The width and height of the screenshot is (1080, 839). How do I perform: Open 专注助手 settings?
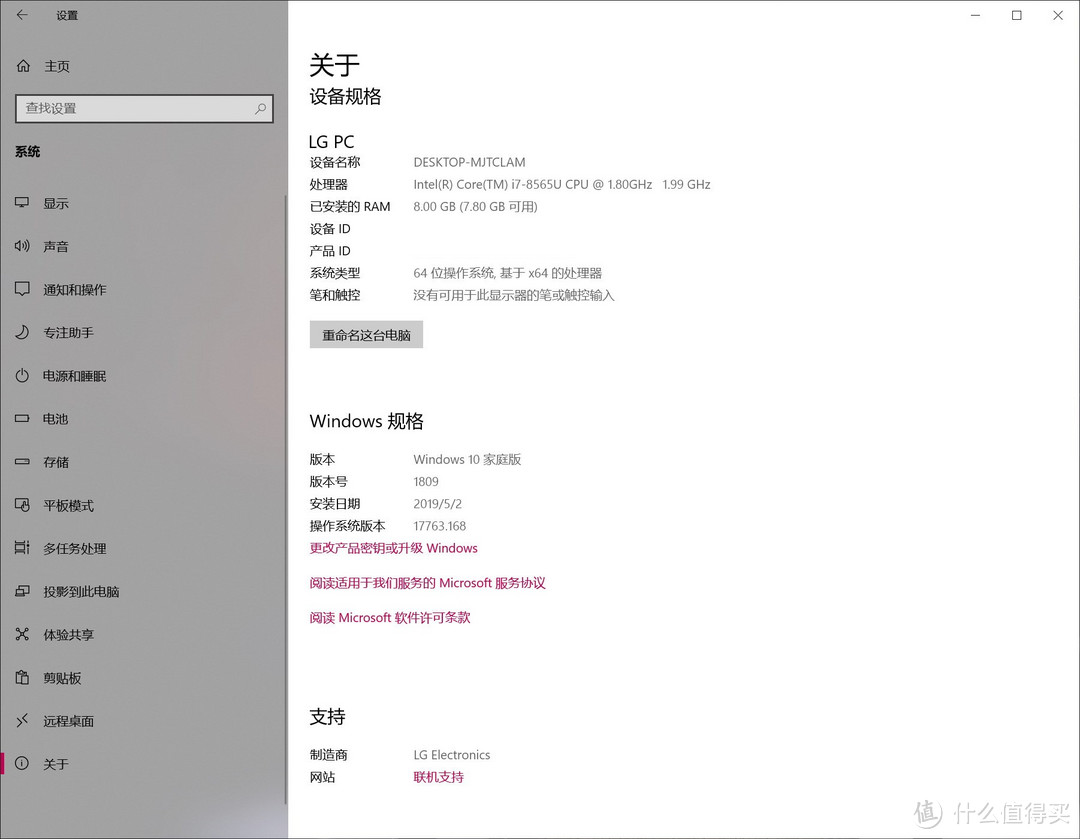tap(68, 333)
